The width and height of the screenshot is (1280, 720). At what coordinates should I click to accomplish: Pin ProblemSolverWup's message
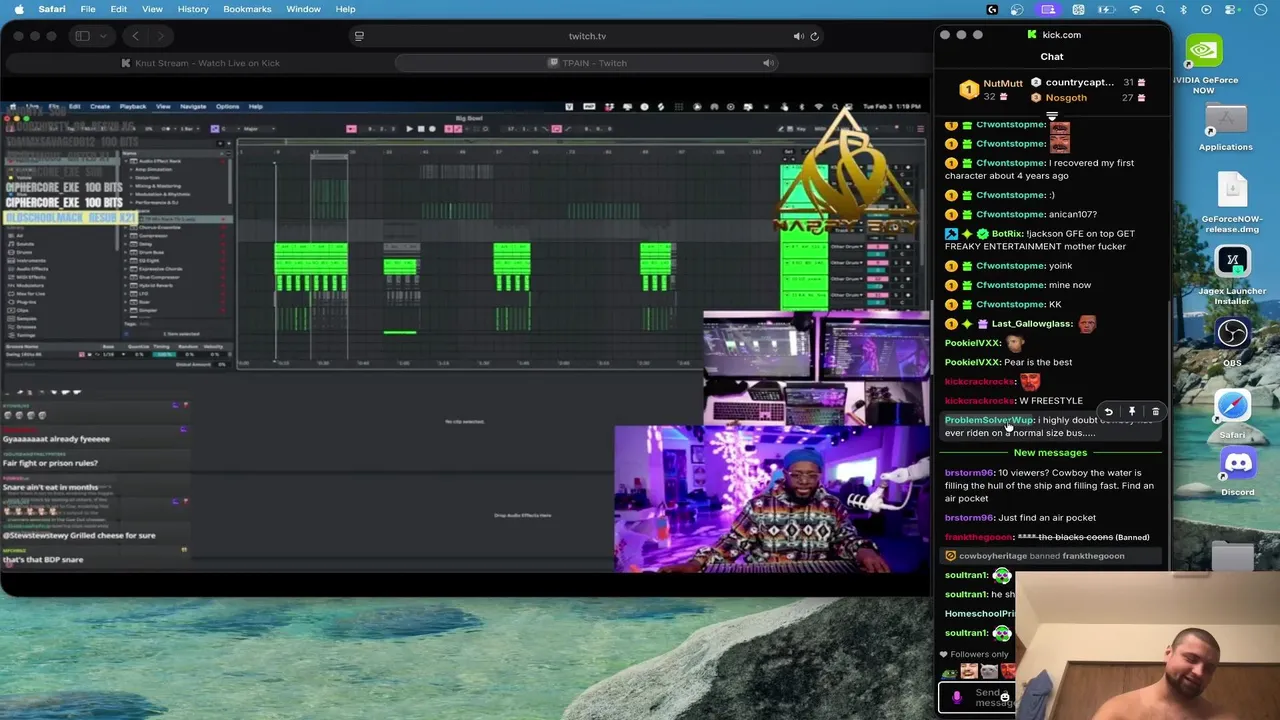coord(1132,411)
